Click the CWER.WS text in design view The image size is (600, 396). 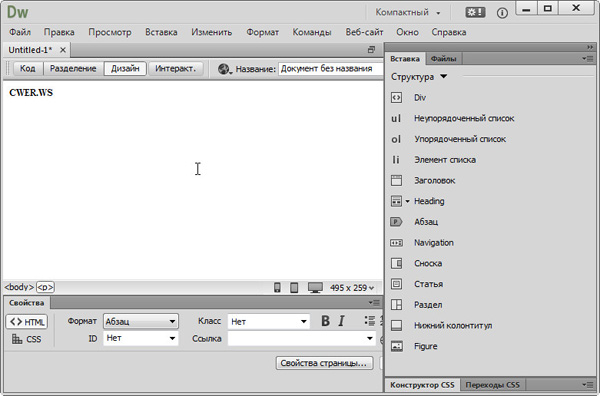point(31,93)
